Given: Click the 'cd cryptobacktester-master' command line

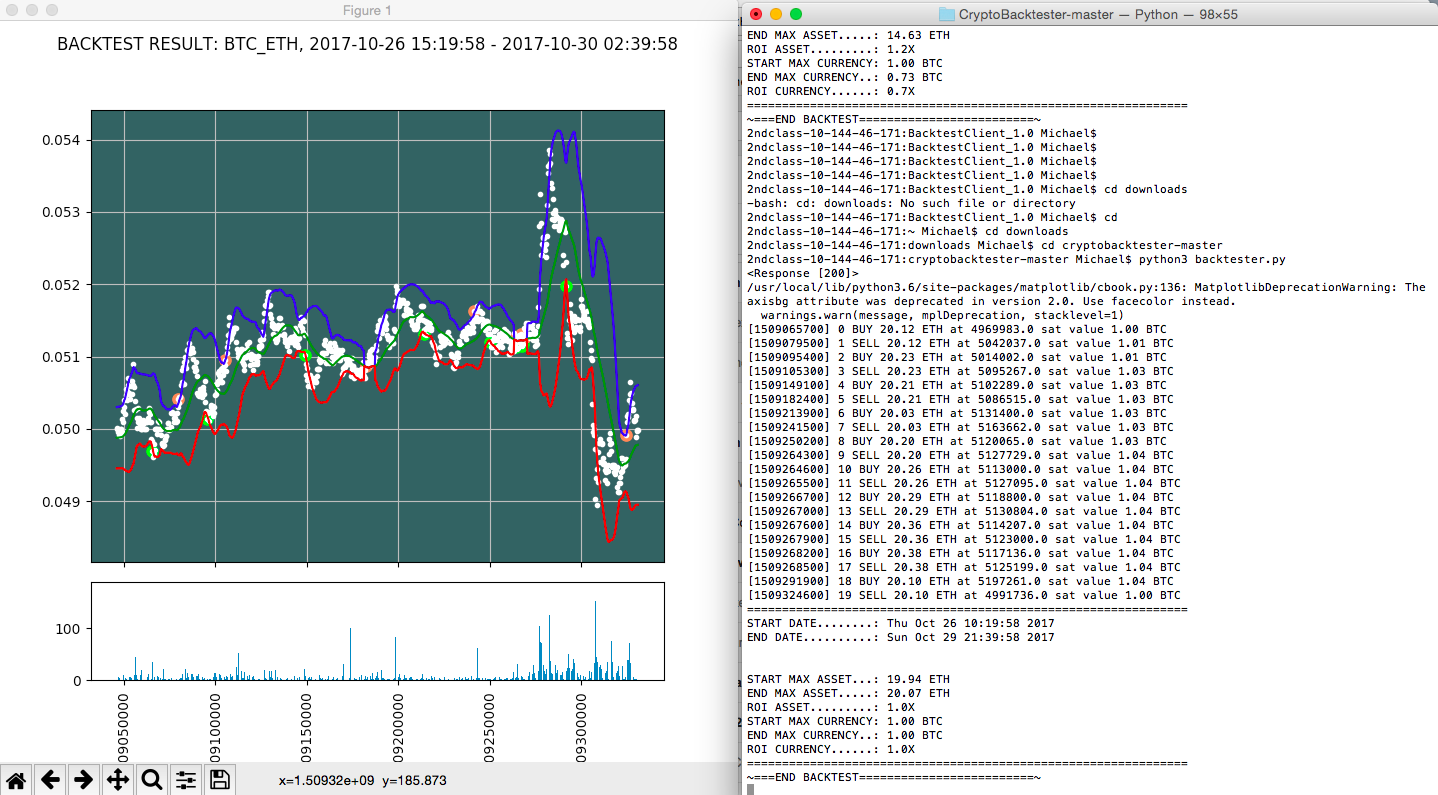Looking at the screenshot, I should [x=984, y=245].
